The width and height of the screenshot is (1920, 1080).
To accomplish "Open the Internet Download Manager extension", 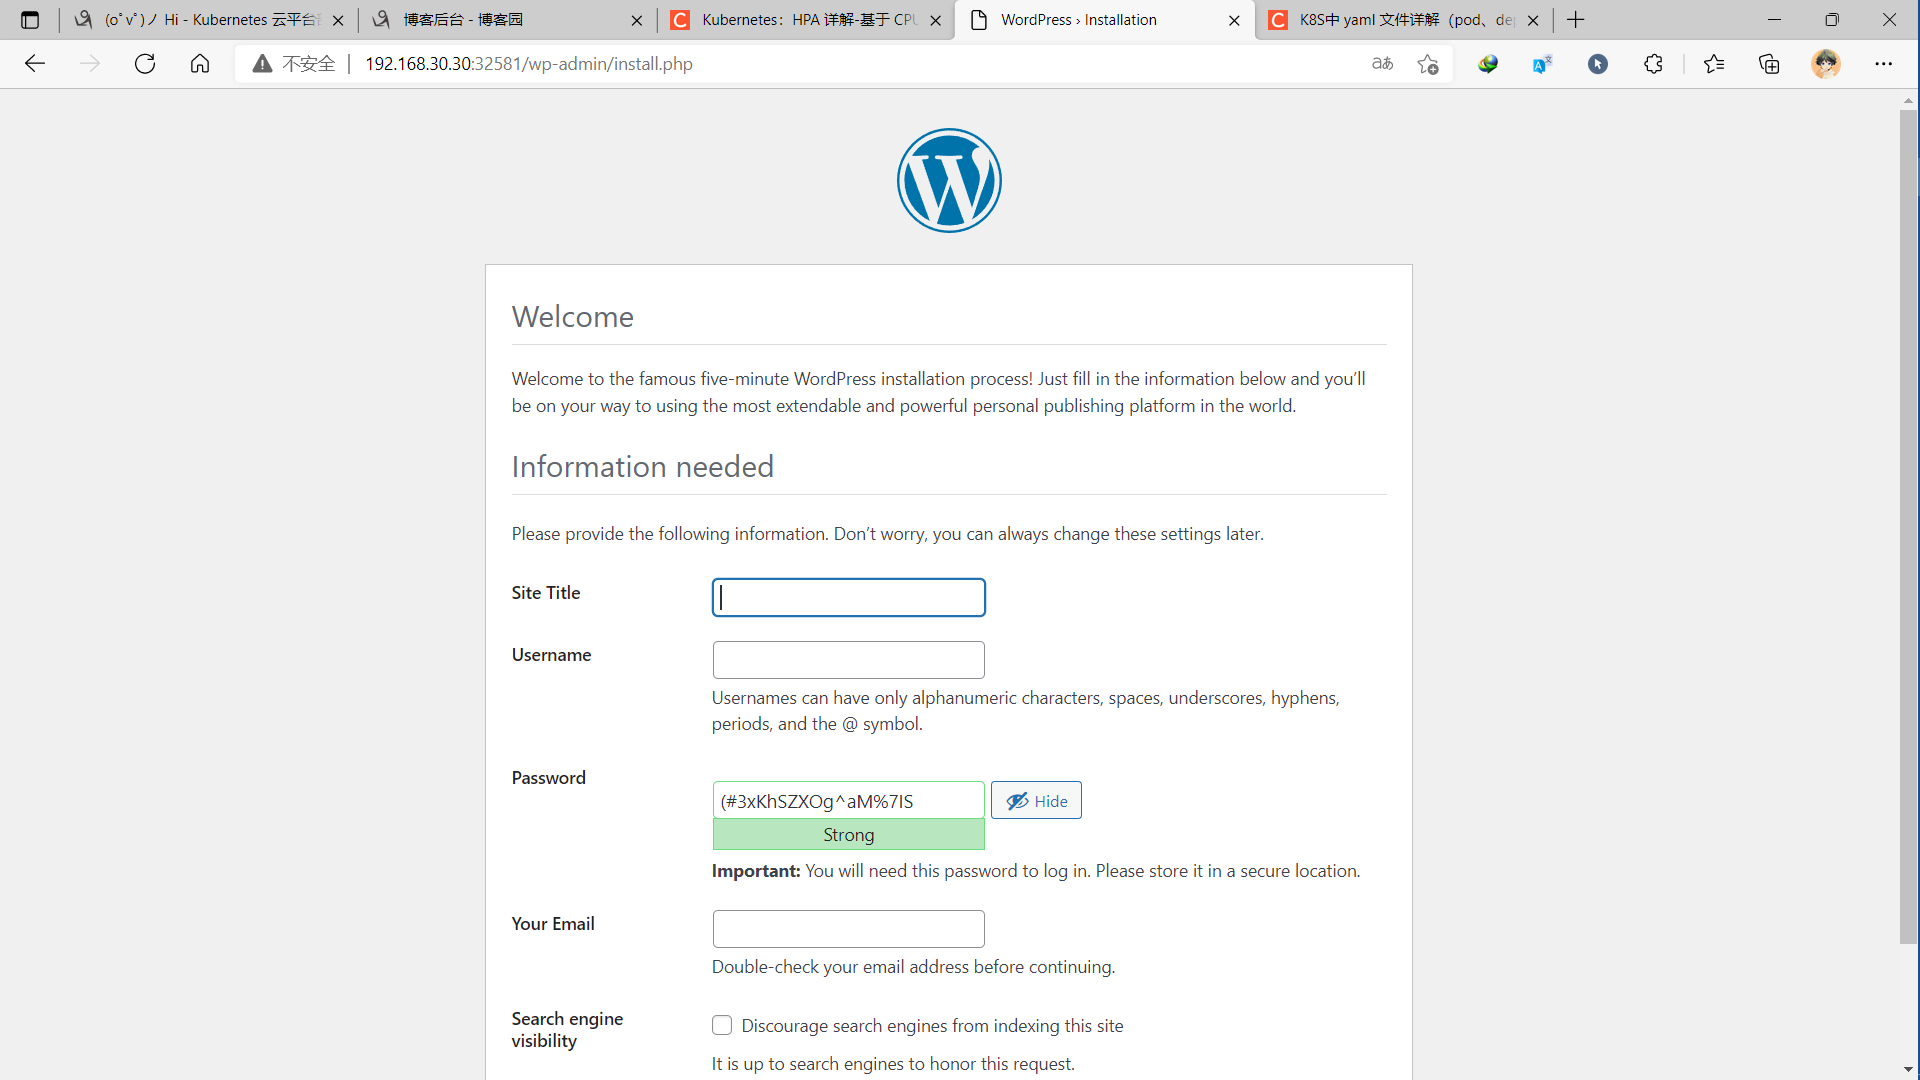I will pyautogui.click(x=1487, y=63).
